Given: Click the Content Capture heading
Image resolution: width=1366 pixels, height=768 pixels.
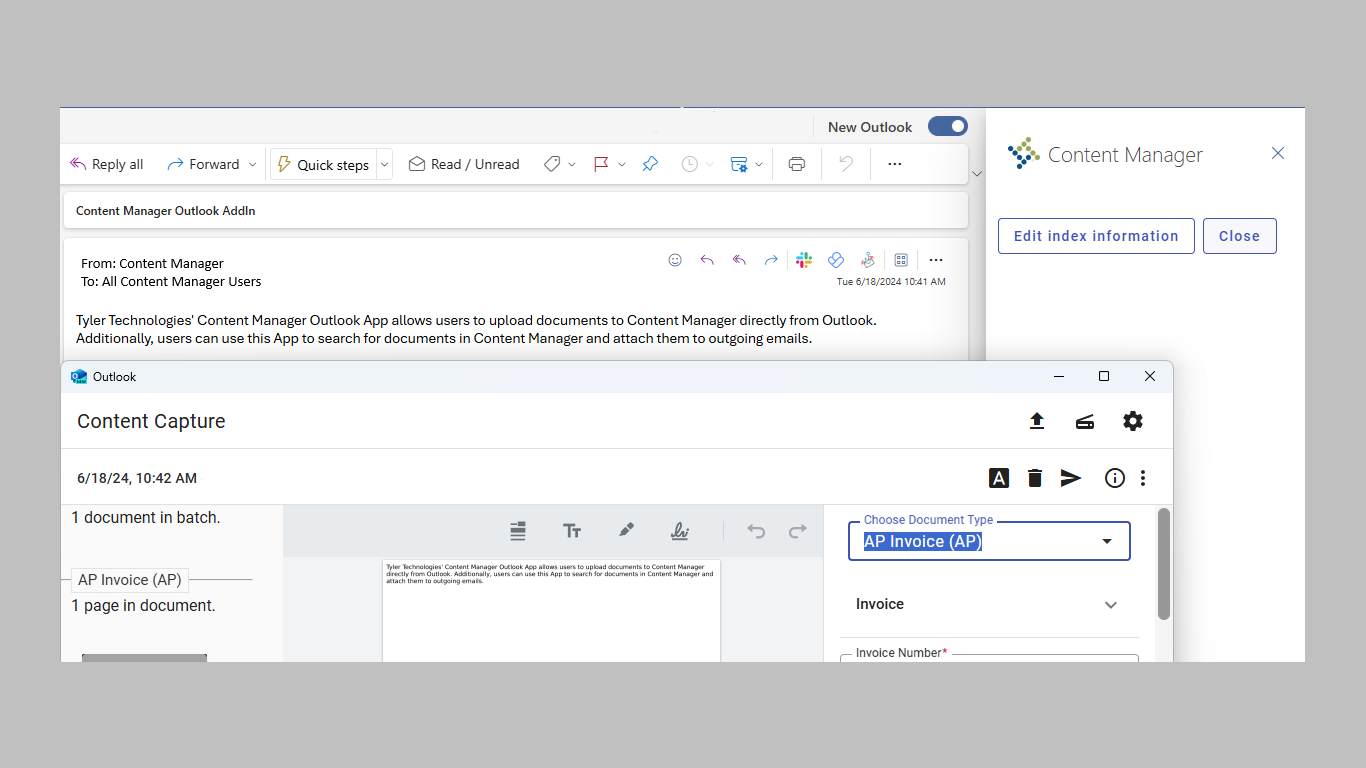Looking at the screenshot, I should (x=151, y=421).
